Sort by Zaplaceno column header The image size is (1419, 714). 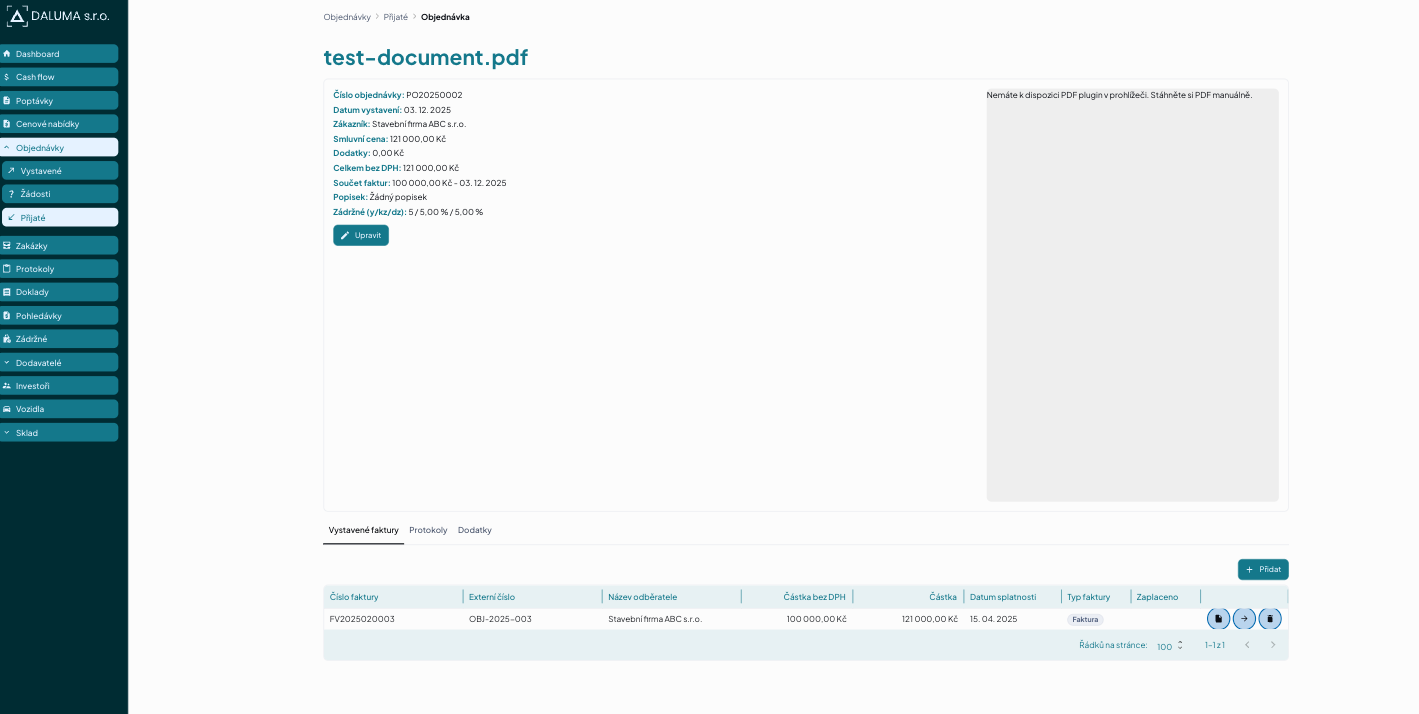(1157, 597)
